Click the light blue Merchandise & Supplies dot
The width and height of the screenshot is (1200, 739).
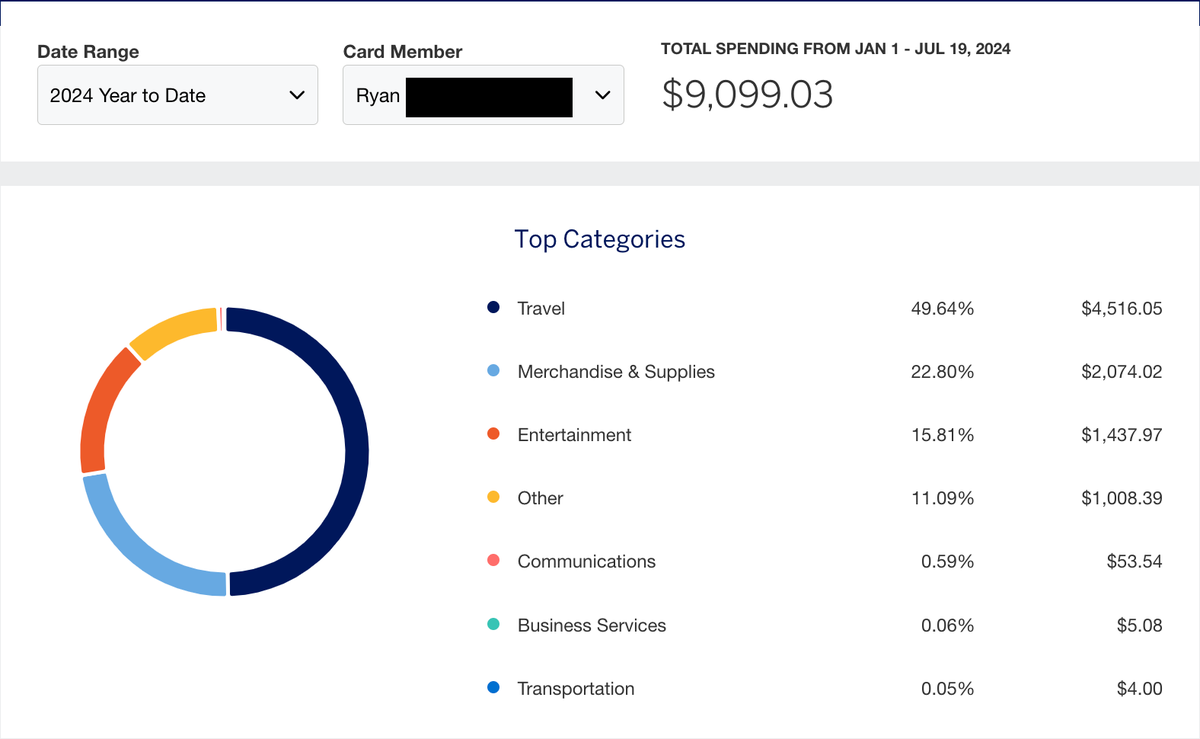(492, 371)
